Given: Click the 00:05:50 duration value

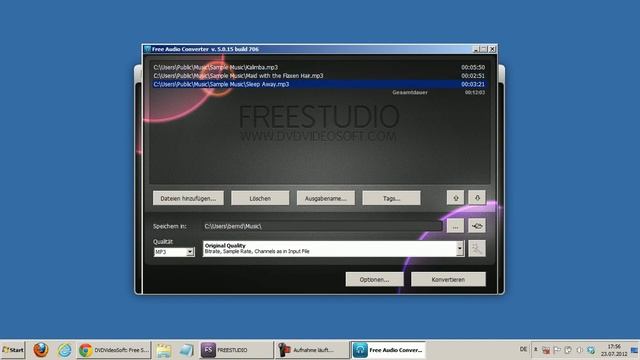Looking at the screenshot, I should pos(473,67).
